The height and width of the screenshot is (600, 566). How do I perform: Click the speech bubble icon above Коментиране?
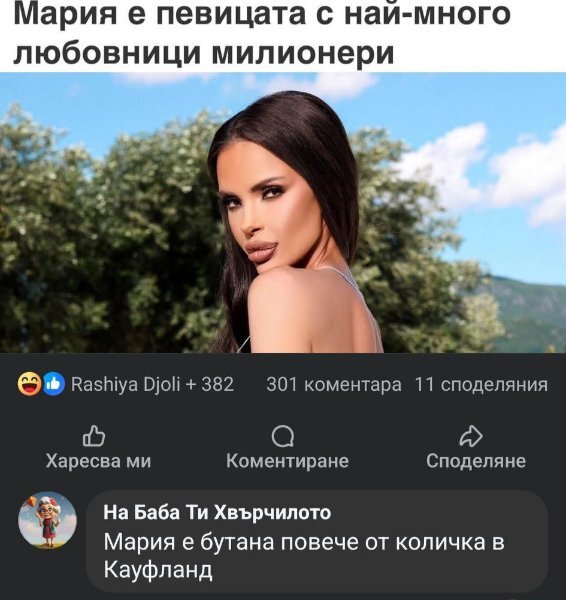[283, 436]
